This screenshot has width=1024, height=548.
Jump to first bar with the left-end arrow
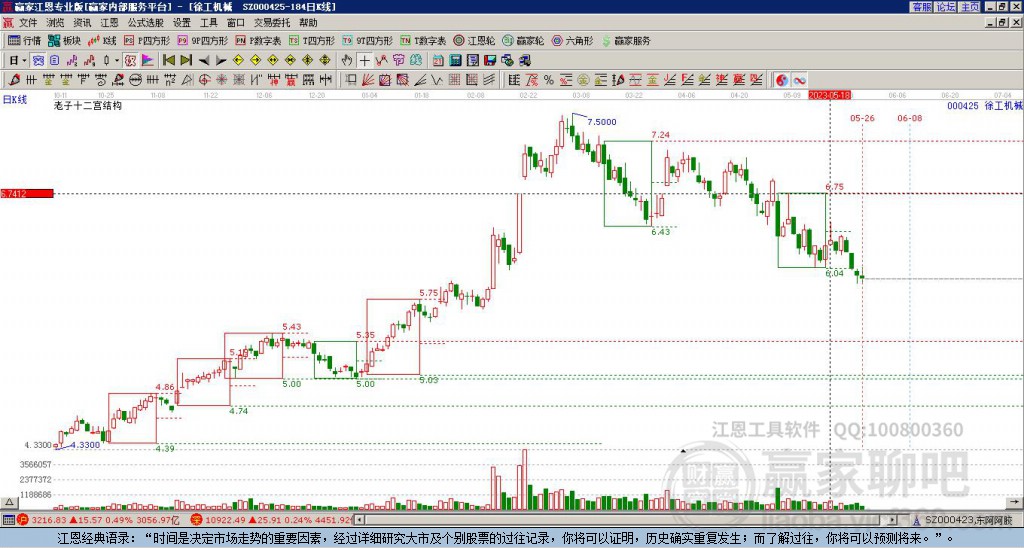coord(168,60)
